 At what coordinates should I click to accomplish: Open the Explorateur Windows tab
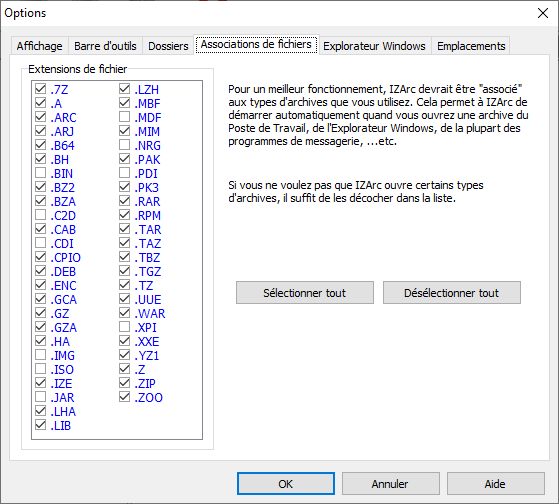coord(374,46)
